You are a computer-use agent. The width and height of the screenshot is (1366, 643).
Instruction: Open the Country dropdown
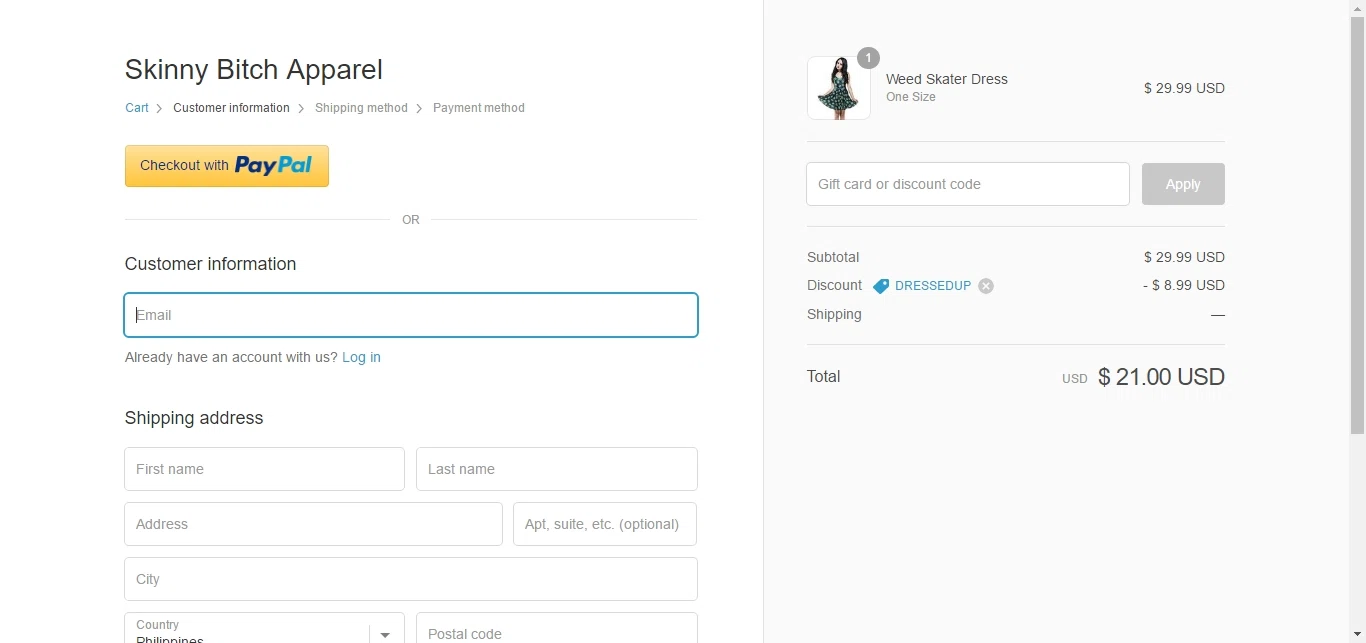click(264, 628)
